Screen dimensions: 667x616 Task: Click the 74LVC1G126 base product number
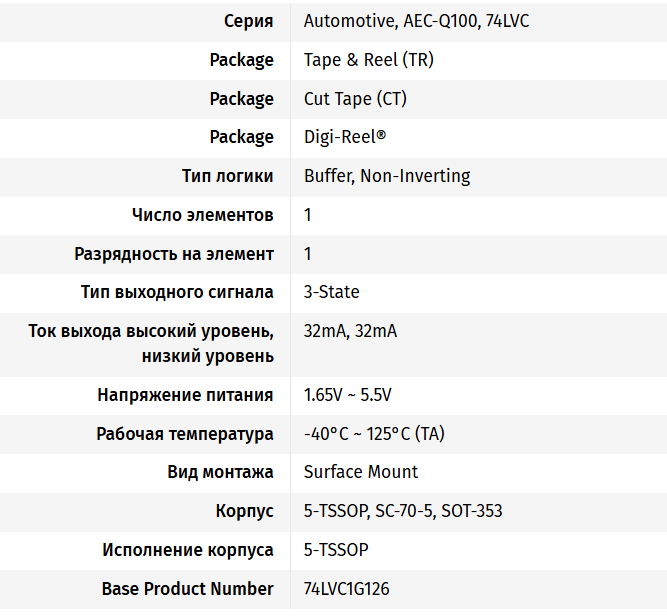[x=346, y=589]
